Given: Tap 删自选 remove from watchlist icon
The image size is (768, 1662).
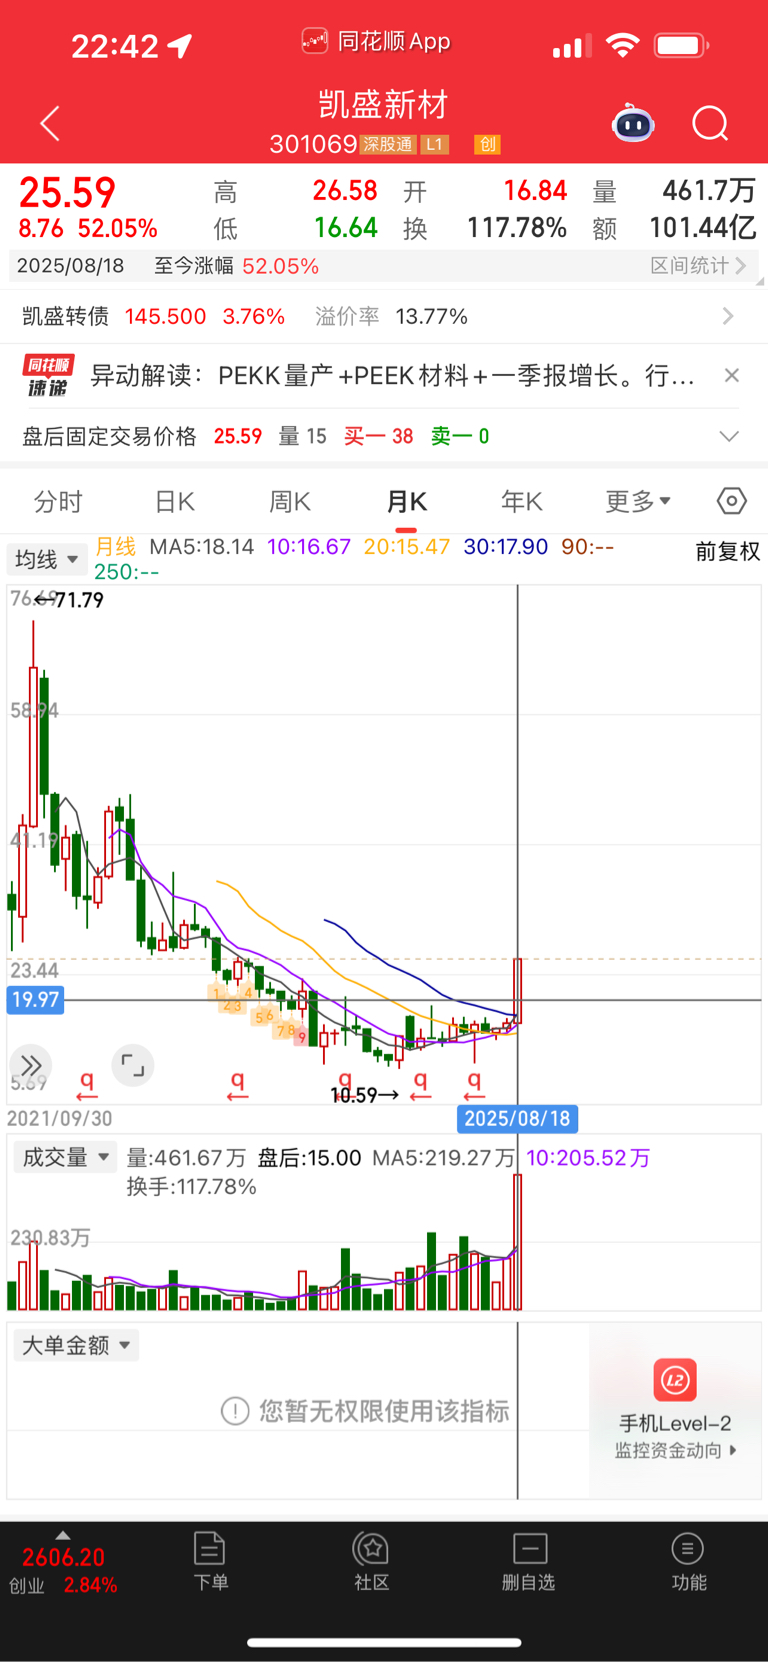Looking at the screenshot, I should pos(529,1561).
